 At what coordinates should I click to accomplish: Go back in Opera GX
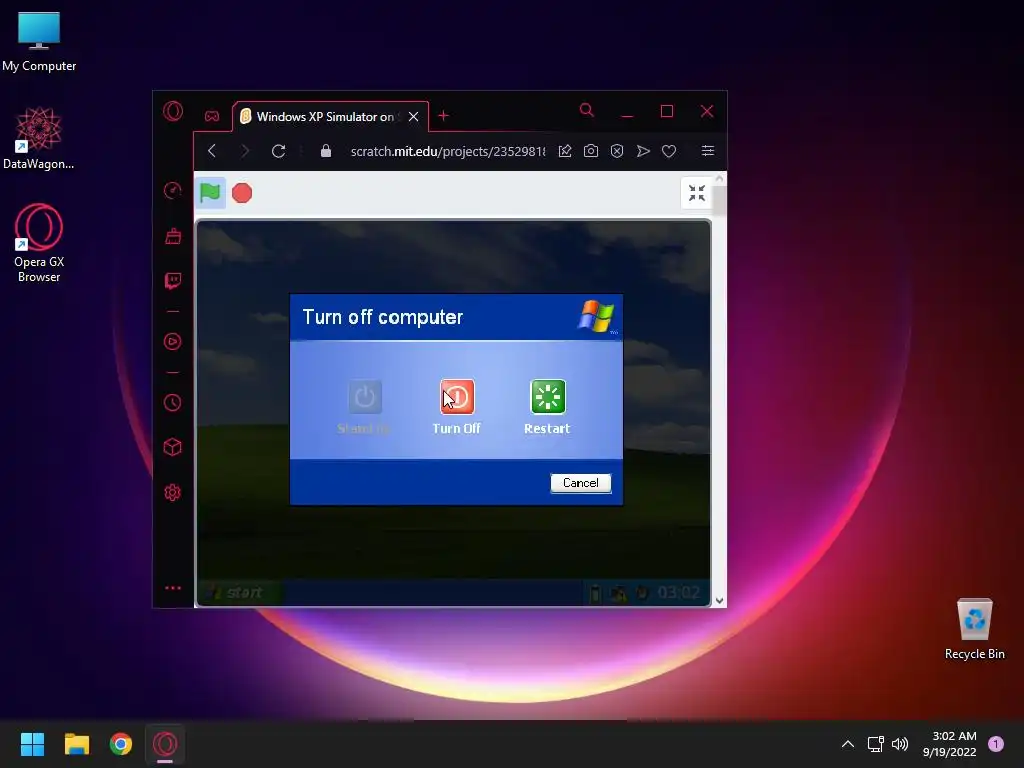[212, 151]
